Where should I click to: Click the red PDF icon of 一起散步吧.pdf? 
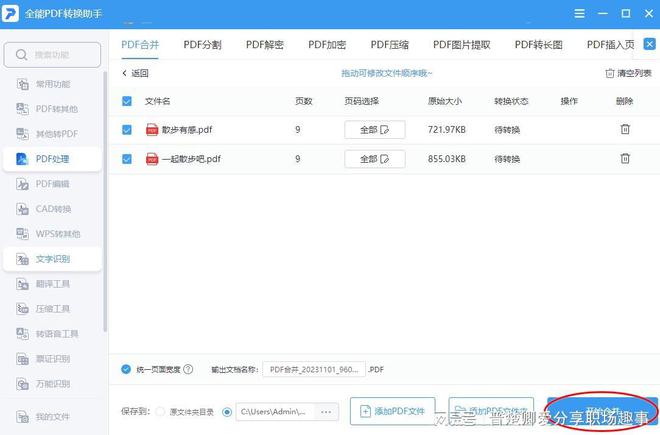pos(152,159)
